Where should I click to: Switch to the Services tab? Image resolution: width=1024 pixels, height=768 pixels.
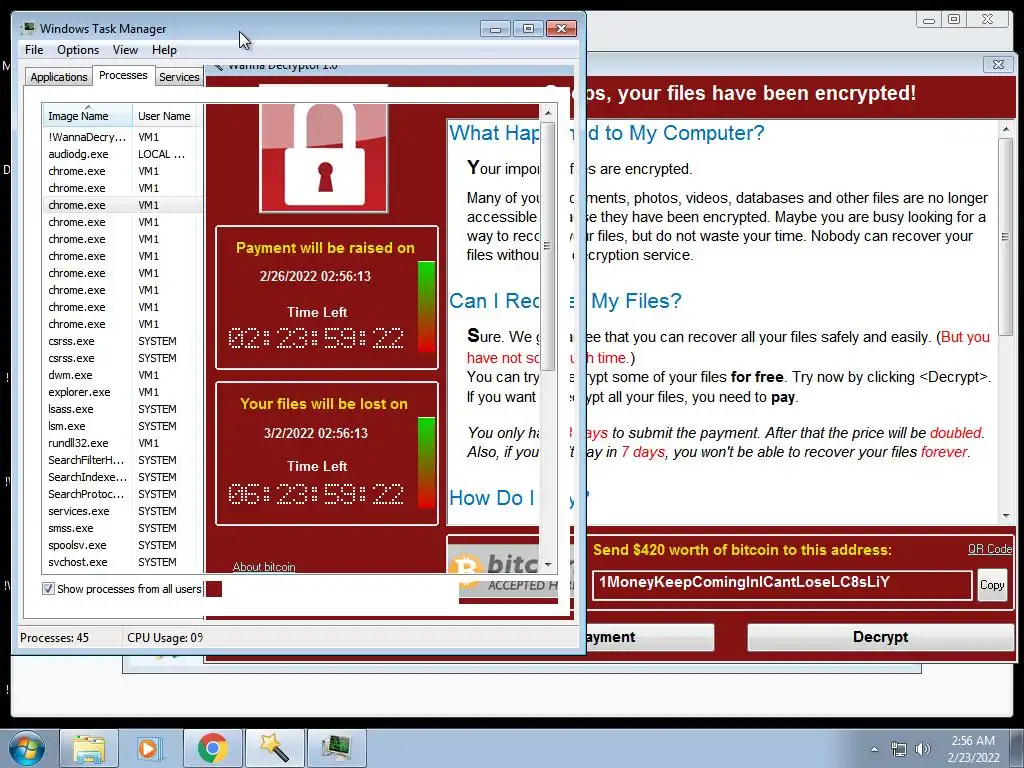pos(179,77)
